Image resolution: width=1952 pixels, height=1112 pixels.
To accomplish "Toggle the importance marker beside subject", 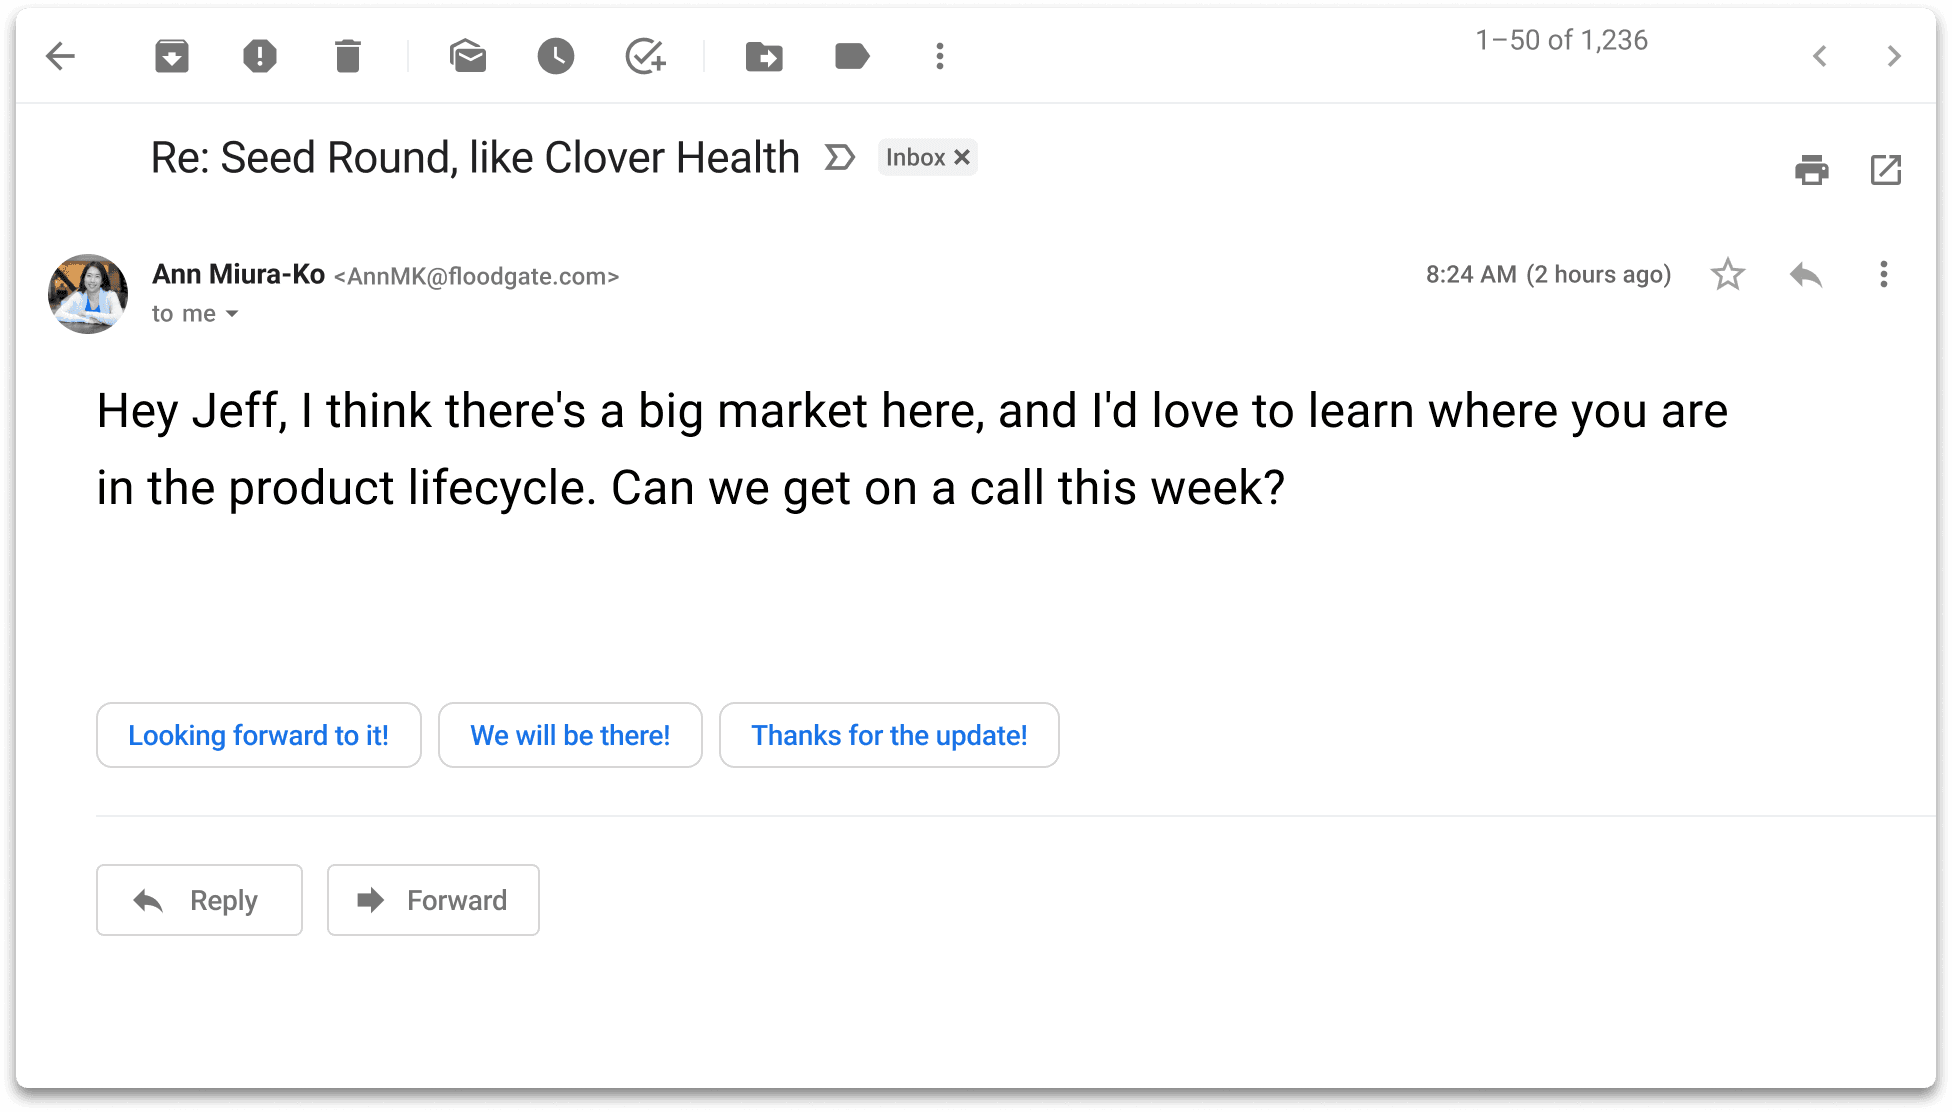I will coord(840,157).
